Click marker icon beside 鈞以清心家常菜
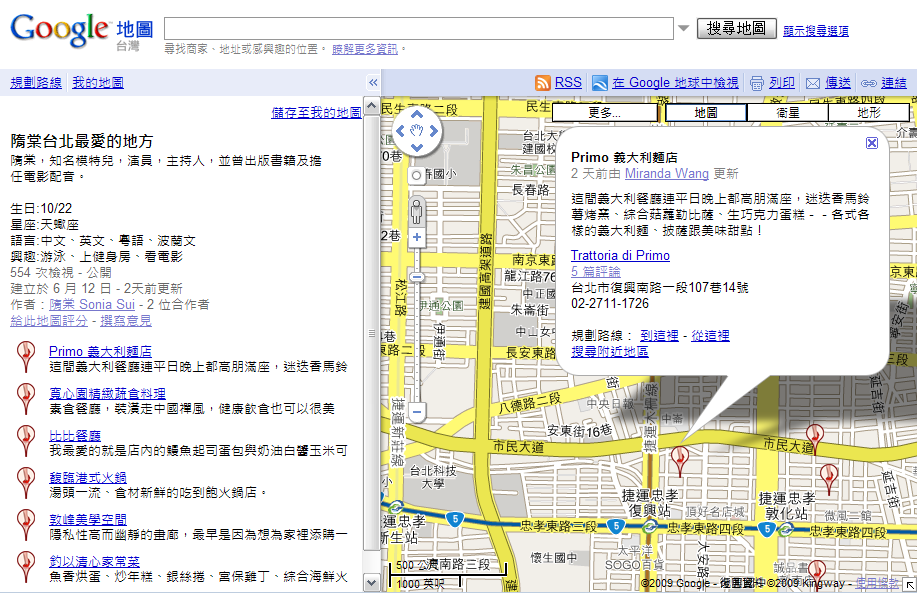The width and height of the screenshot is (917, 593). [x=25, y=567]
